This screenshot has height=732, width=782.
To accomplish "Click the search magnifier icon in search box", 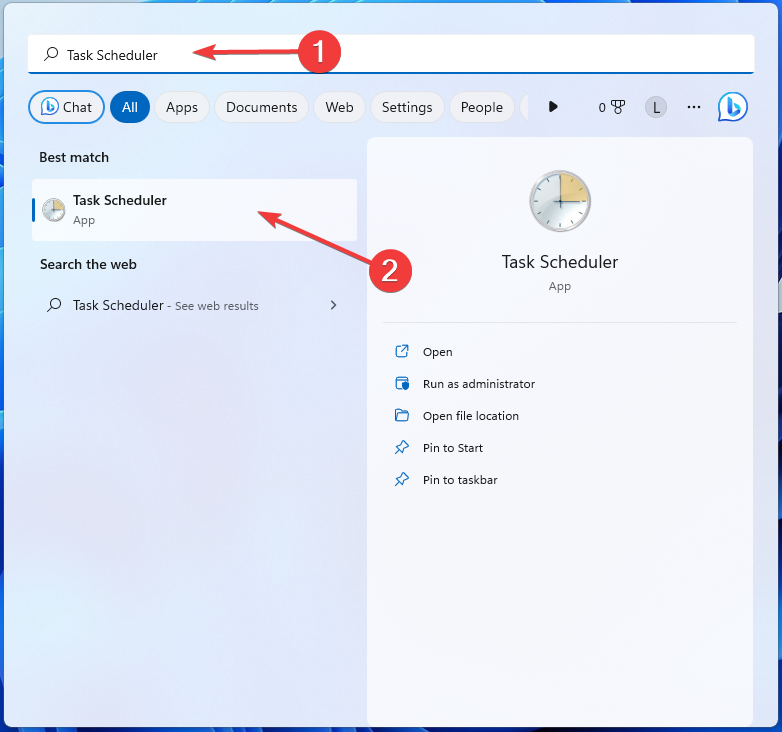I will 51,55.
